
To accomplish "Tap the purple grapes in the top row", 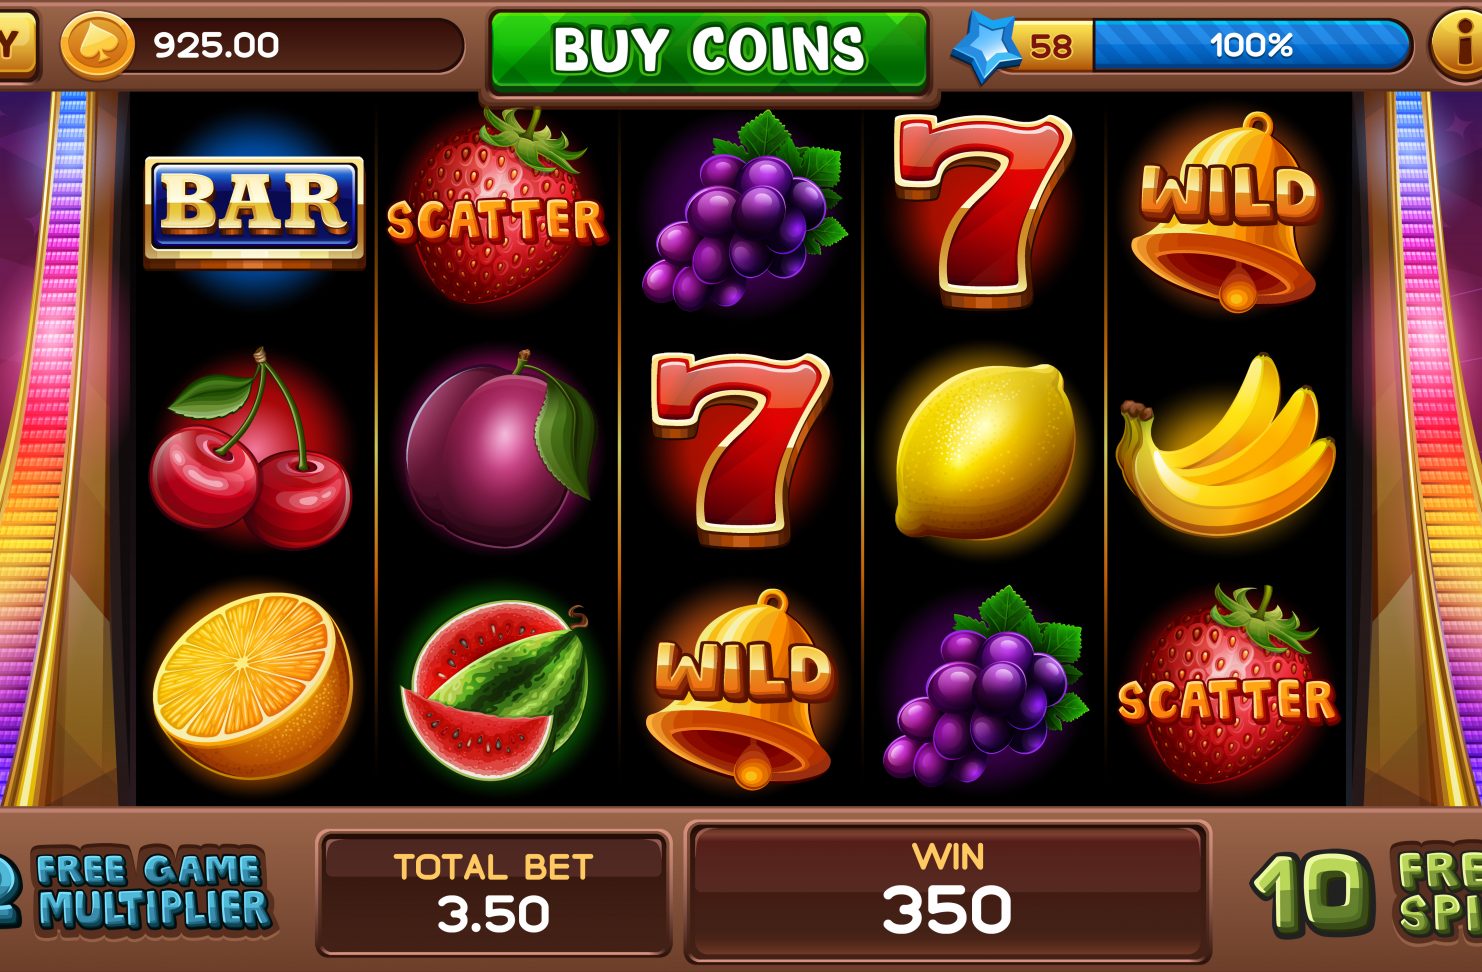I will (744, 211).
